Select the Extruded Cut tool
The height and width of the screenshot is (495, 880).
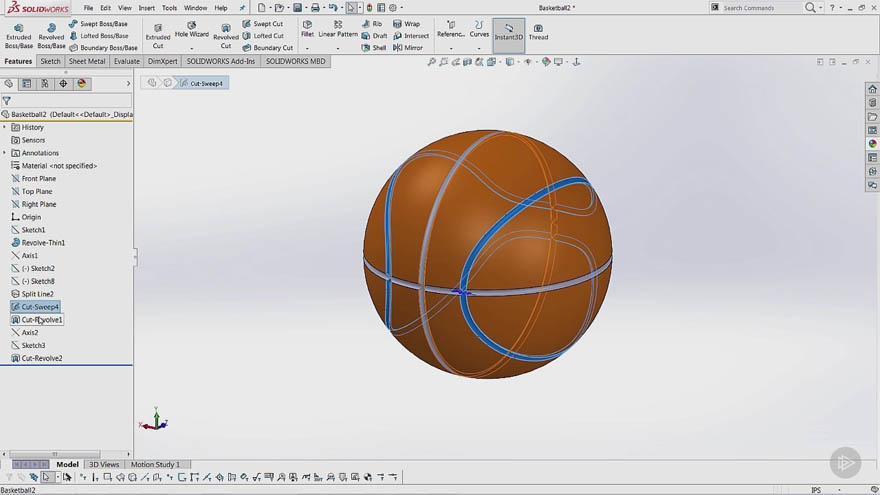coord(158,36)
